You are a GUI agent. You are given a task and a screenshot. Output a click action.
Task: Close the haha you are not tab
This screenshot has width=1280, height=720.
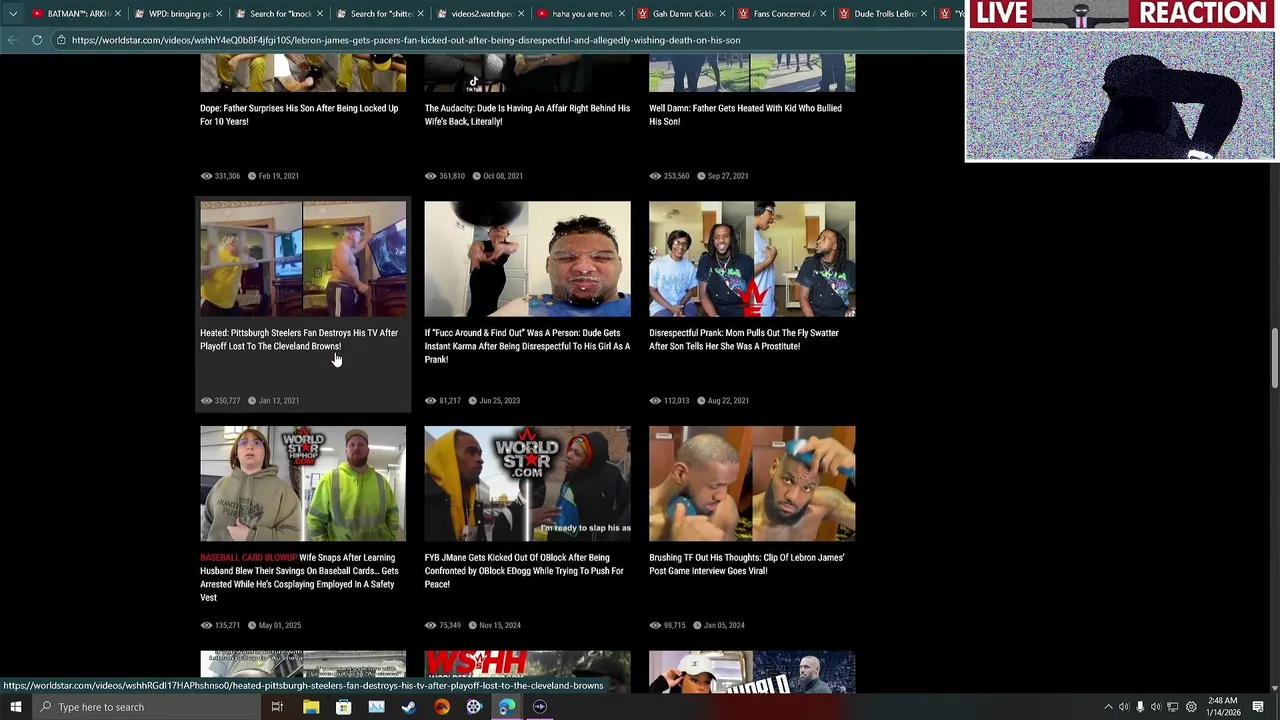point(622,14)
